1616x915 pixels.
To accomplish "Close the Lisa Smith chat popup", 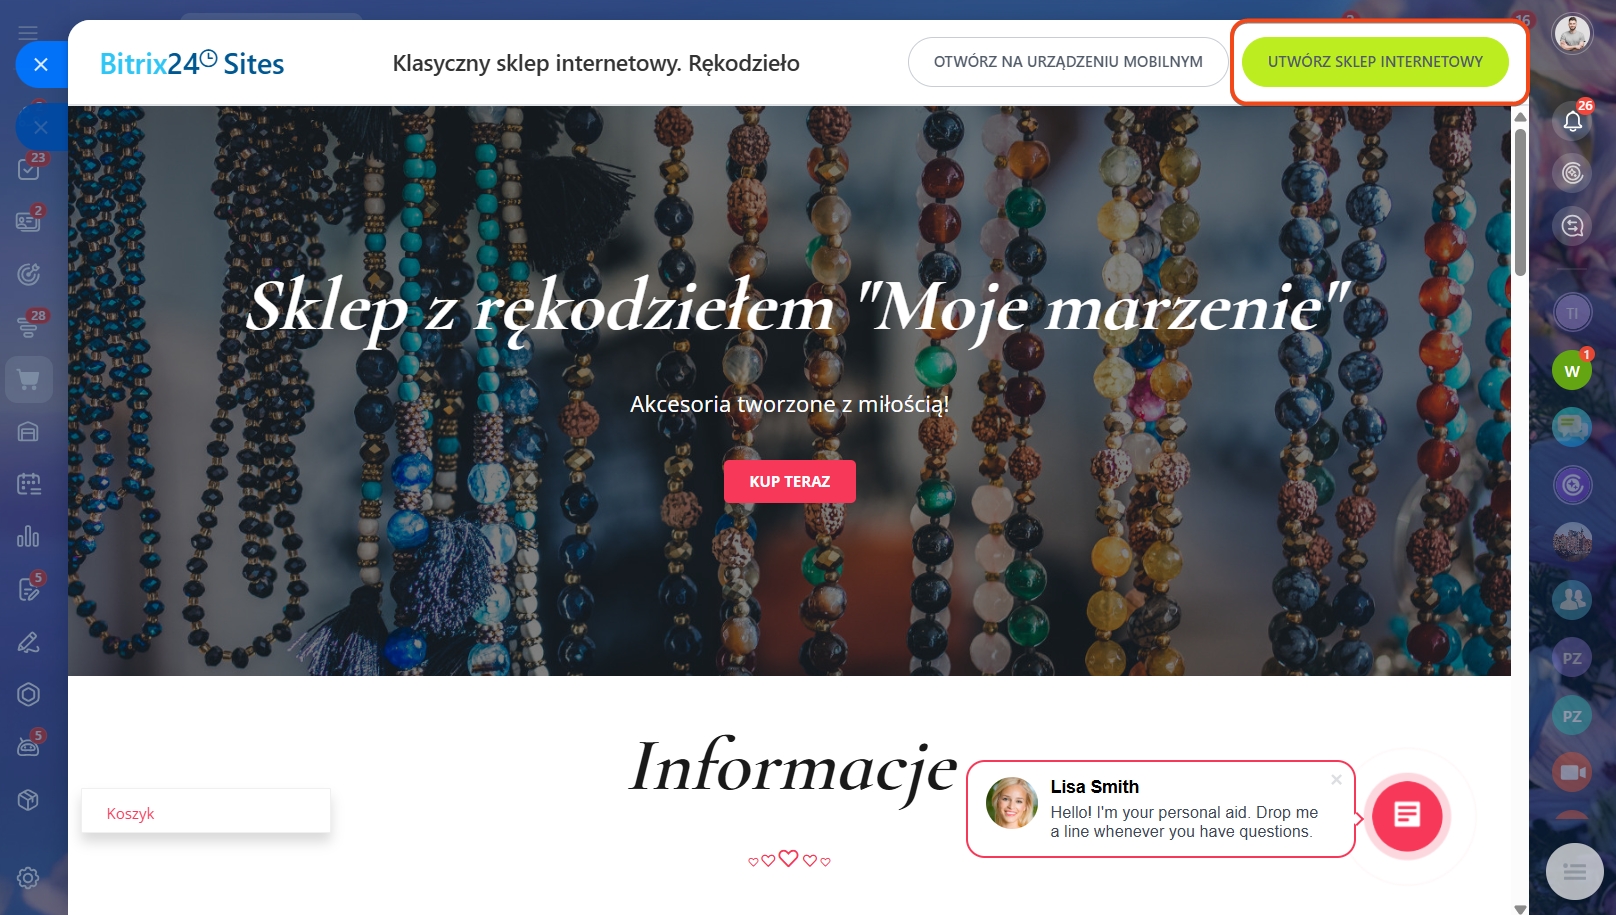I will [x=1336, y=780].
